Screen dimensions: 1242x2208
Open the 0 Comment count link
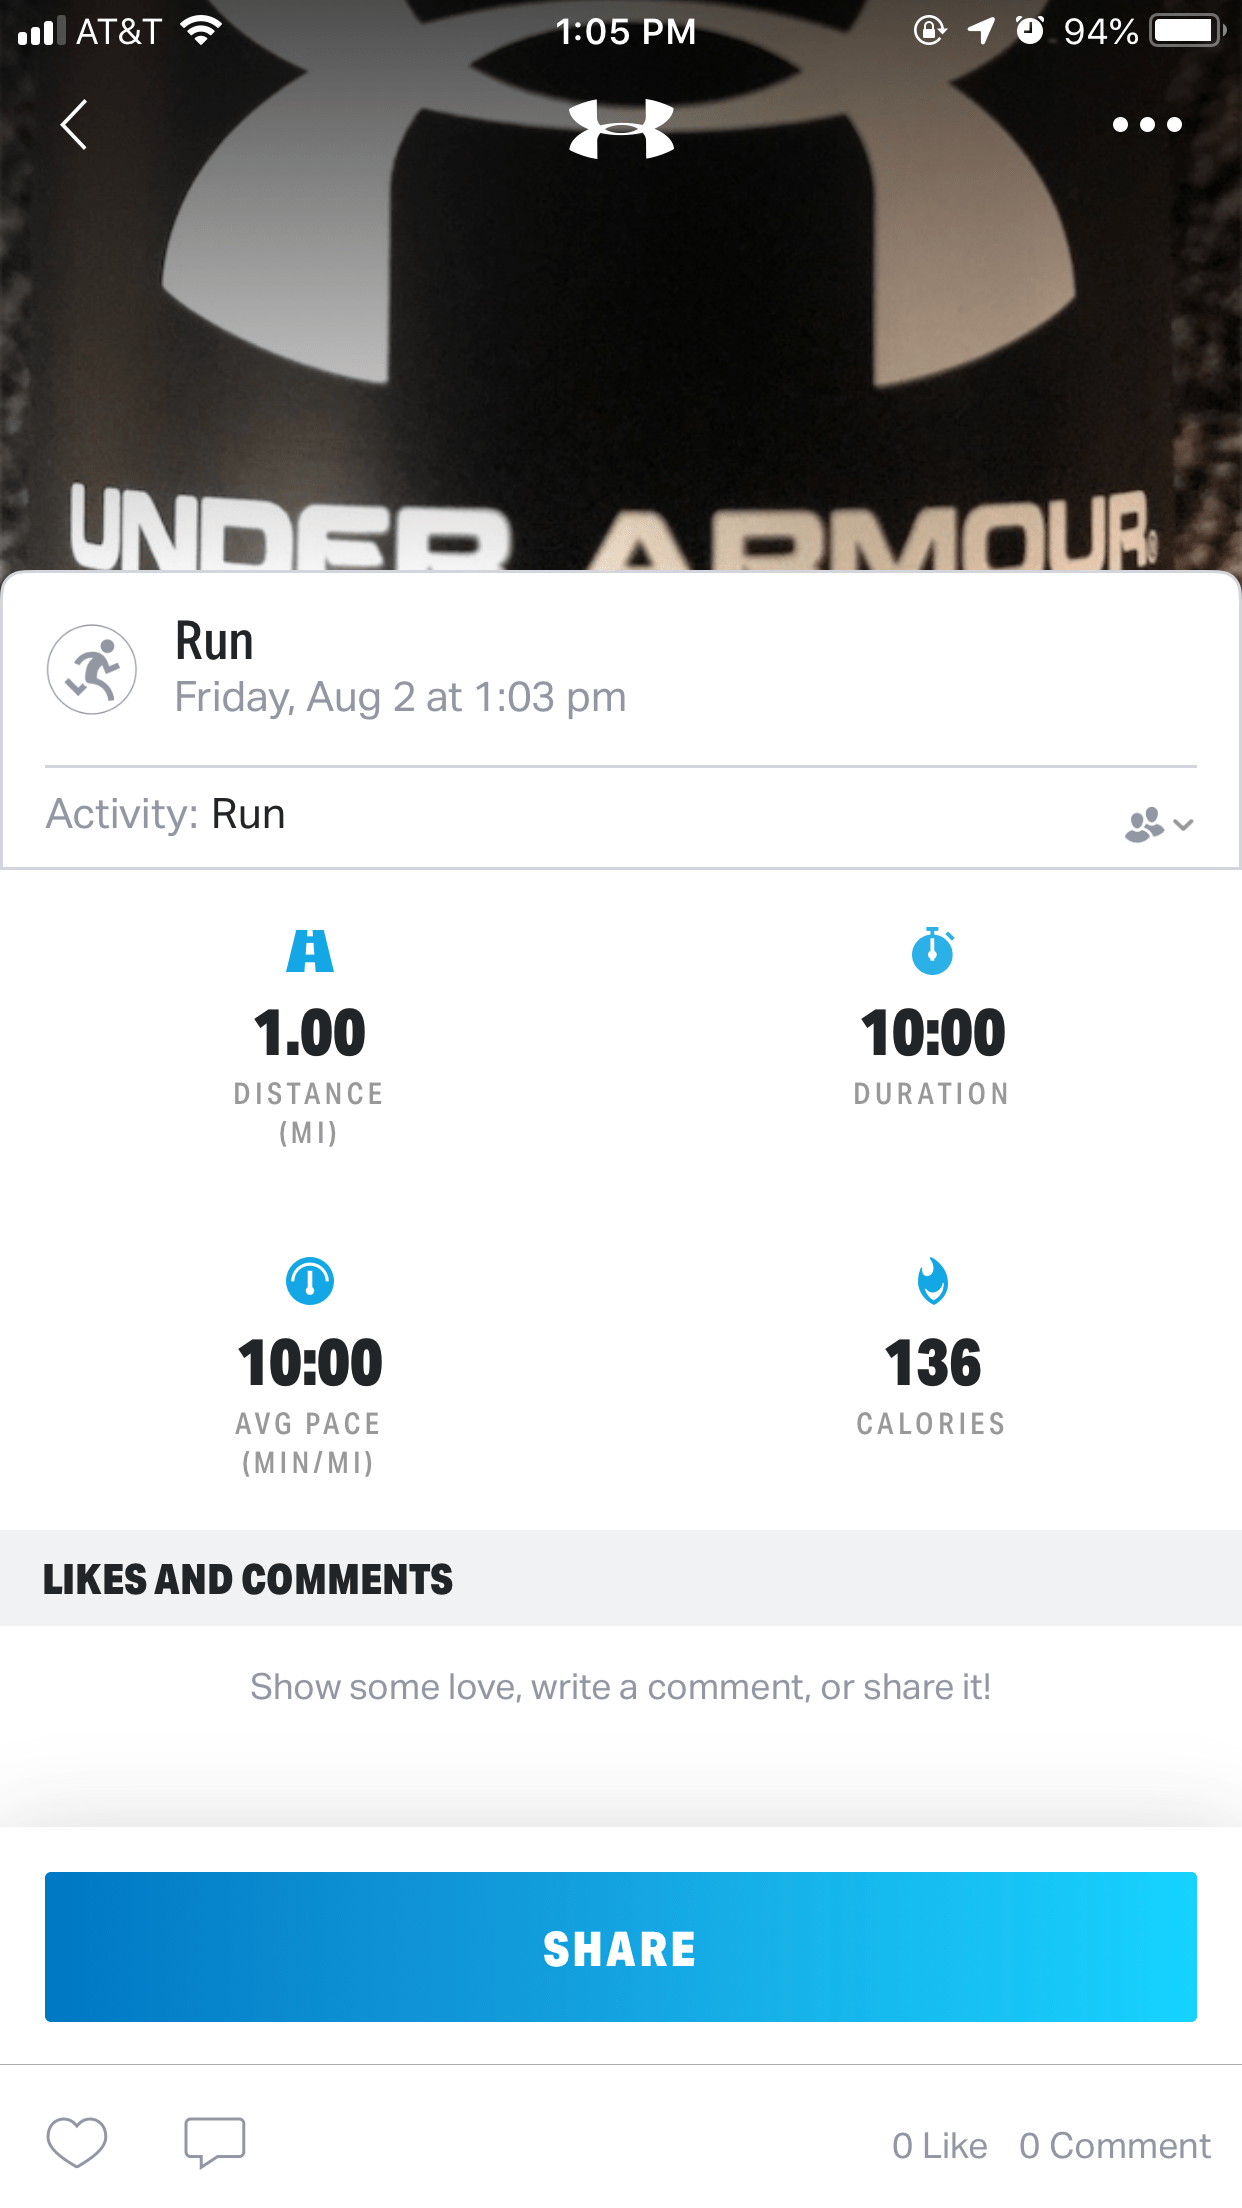click(x=1114, y=2146)
